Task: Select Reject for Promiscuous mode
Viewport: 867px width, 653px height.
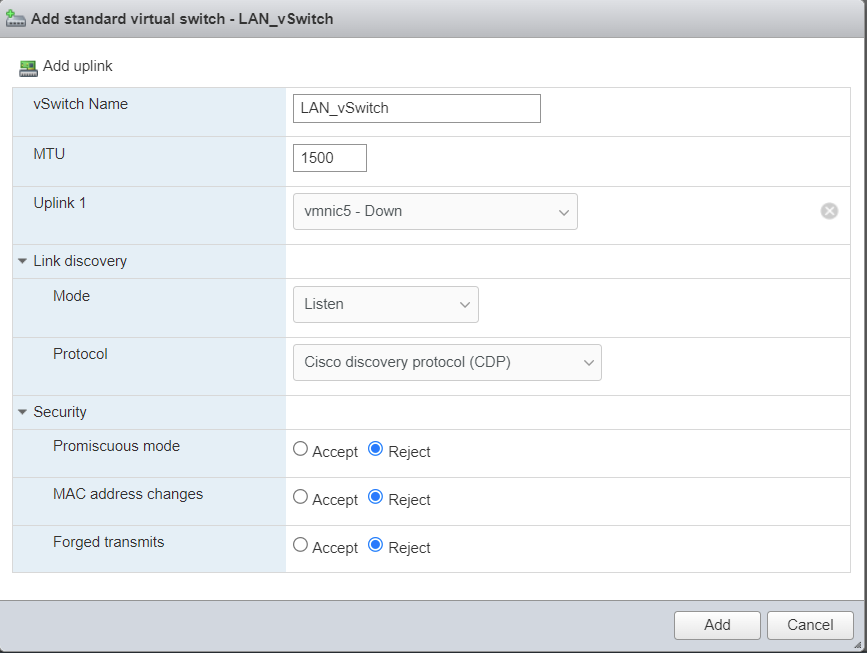Action: click(x=376, y=450)
